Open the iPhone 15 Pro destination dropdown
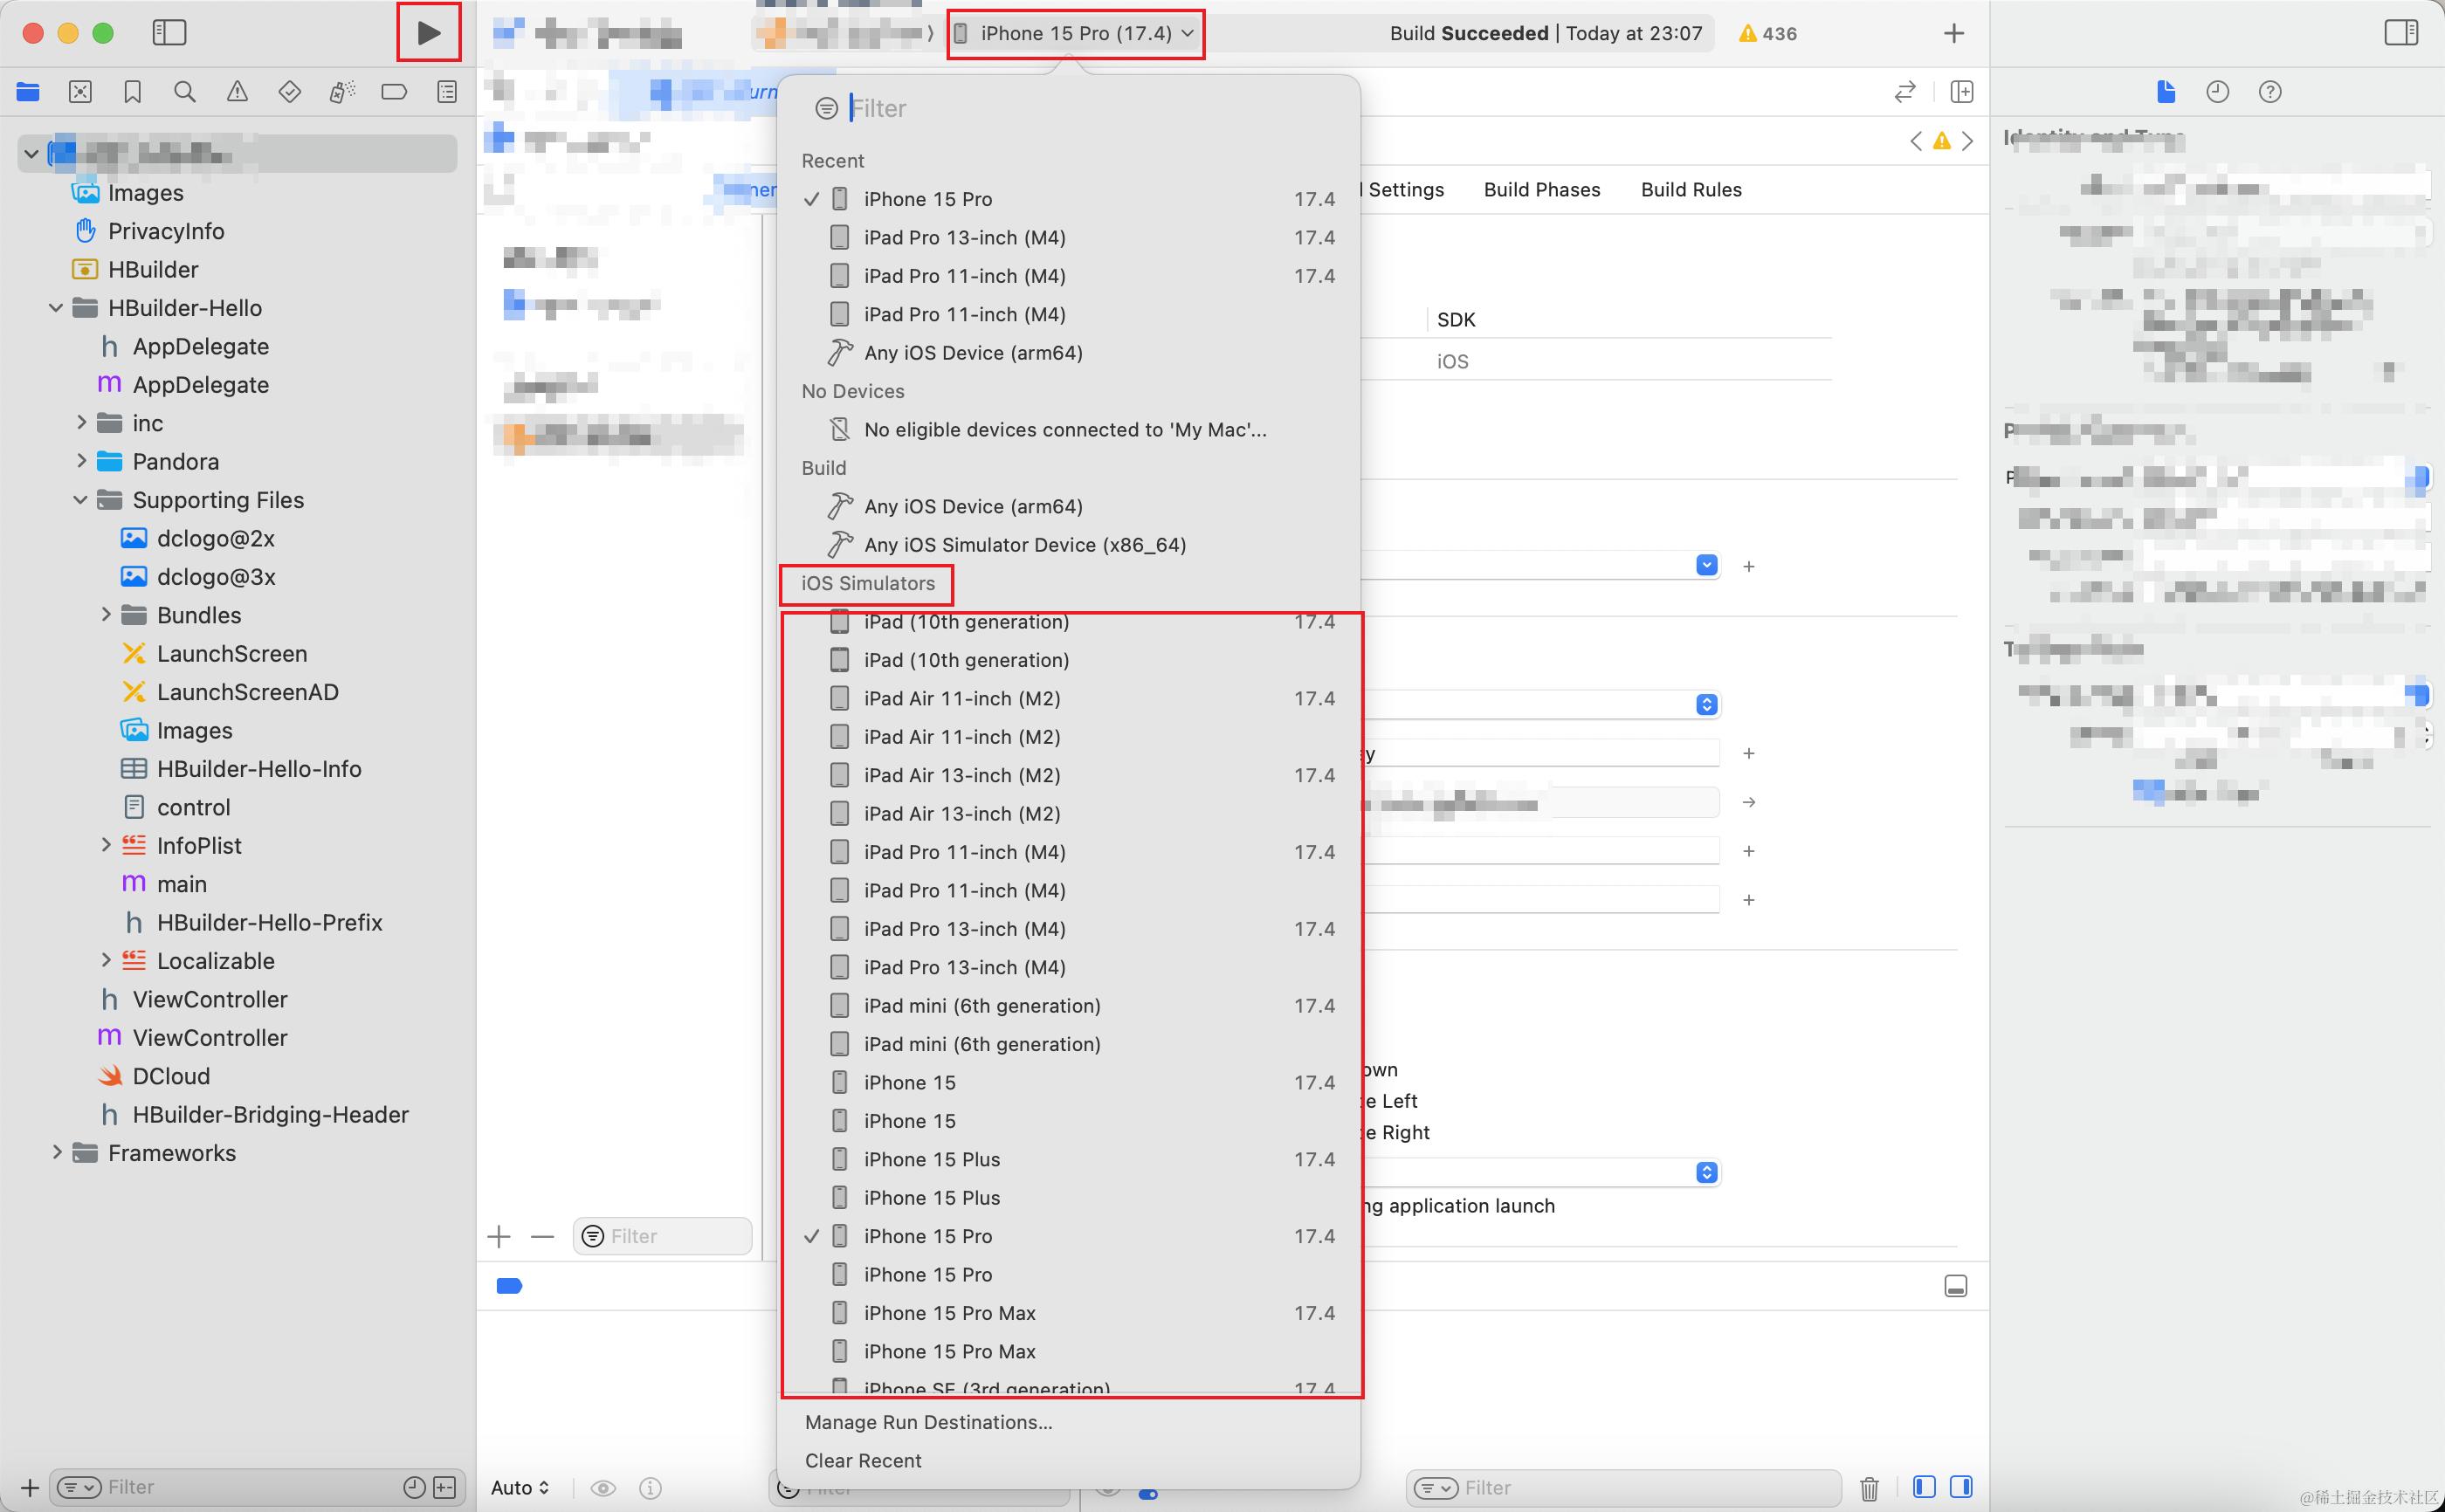 click(1075, 34)
